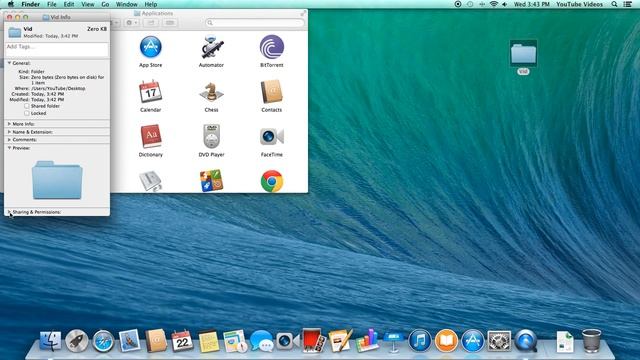Open FaceTime in the Applications window
The height and width of the screenshot is (360, 640).
click(x=272, y=137)
